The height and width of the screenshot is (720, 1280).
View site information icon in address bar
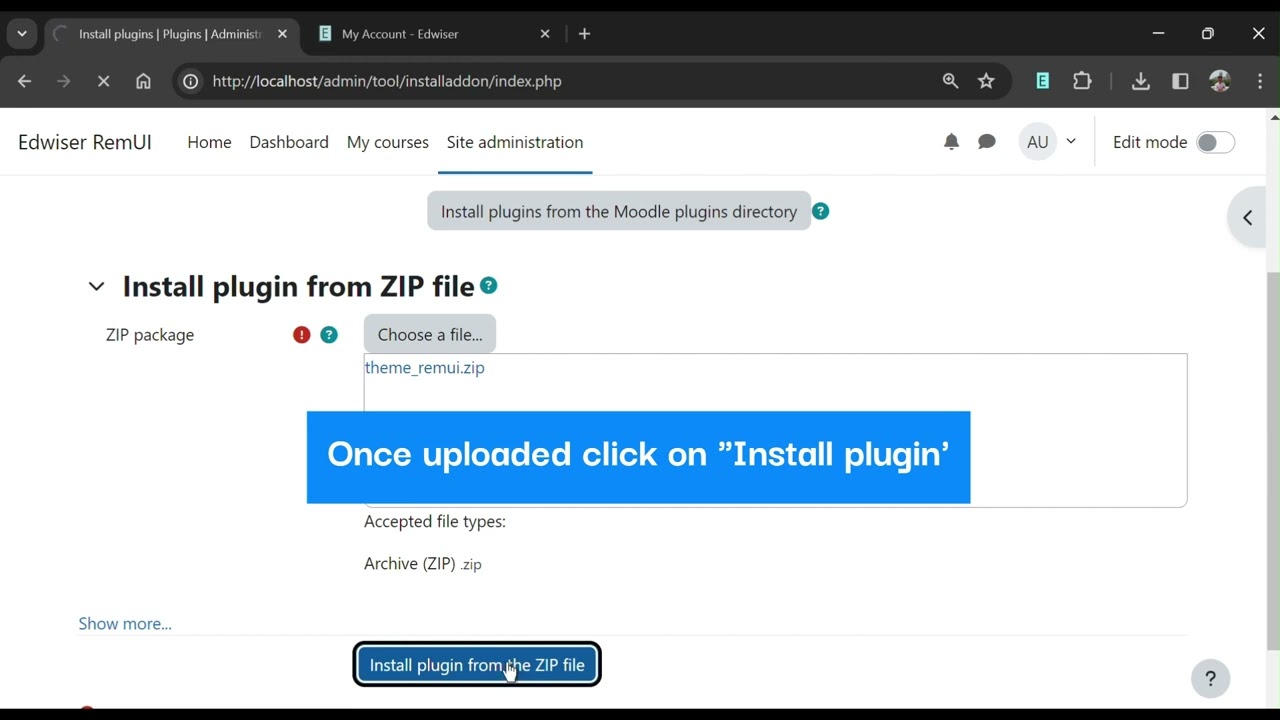(190, 81)
